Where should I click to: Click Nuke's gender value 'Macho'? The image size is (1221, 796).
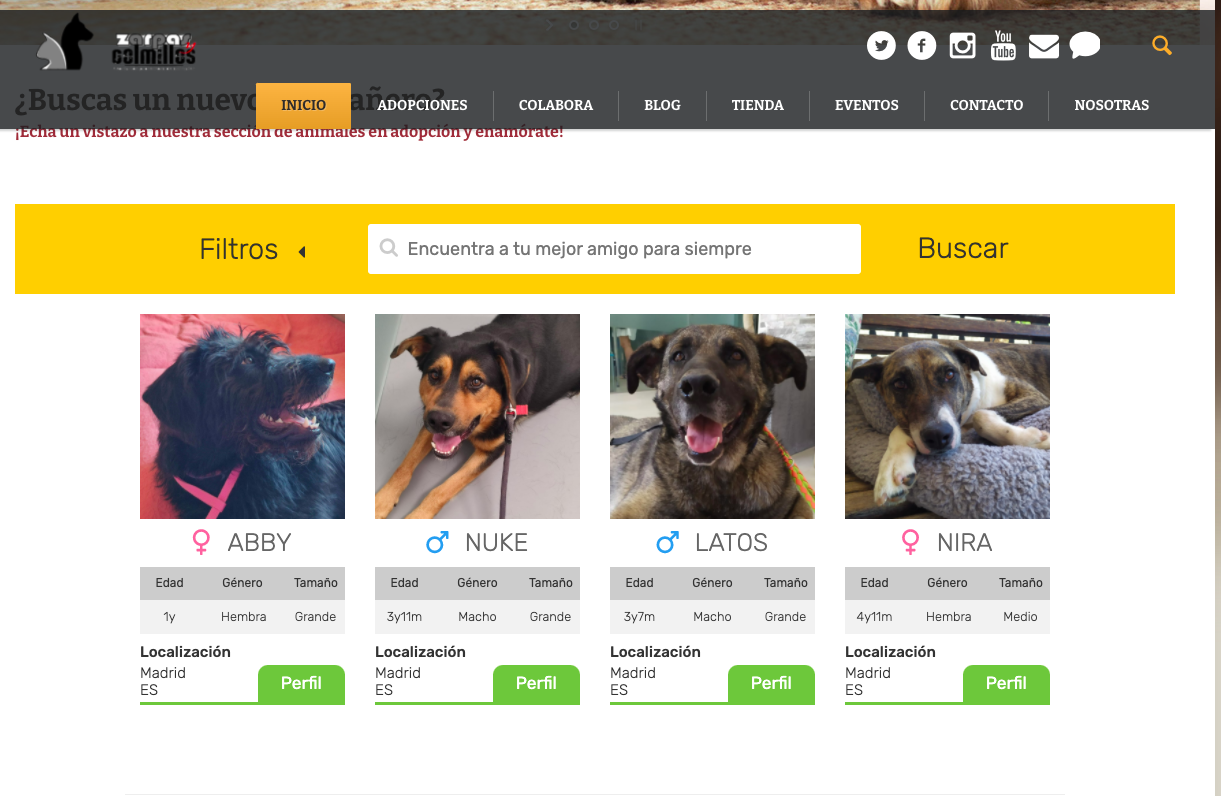pos(477,617)
